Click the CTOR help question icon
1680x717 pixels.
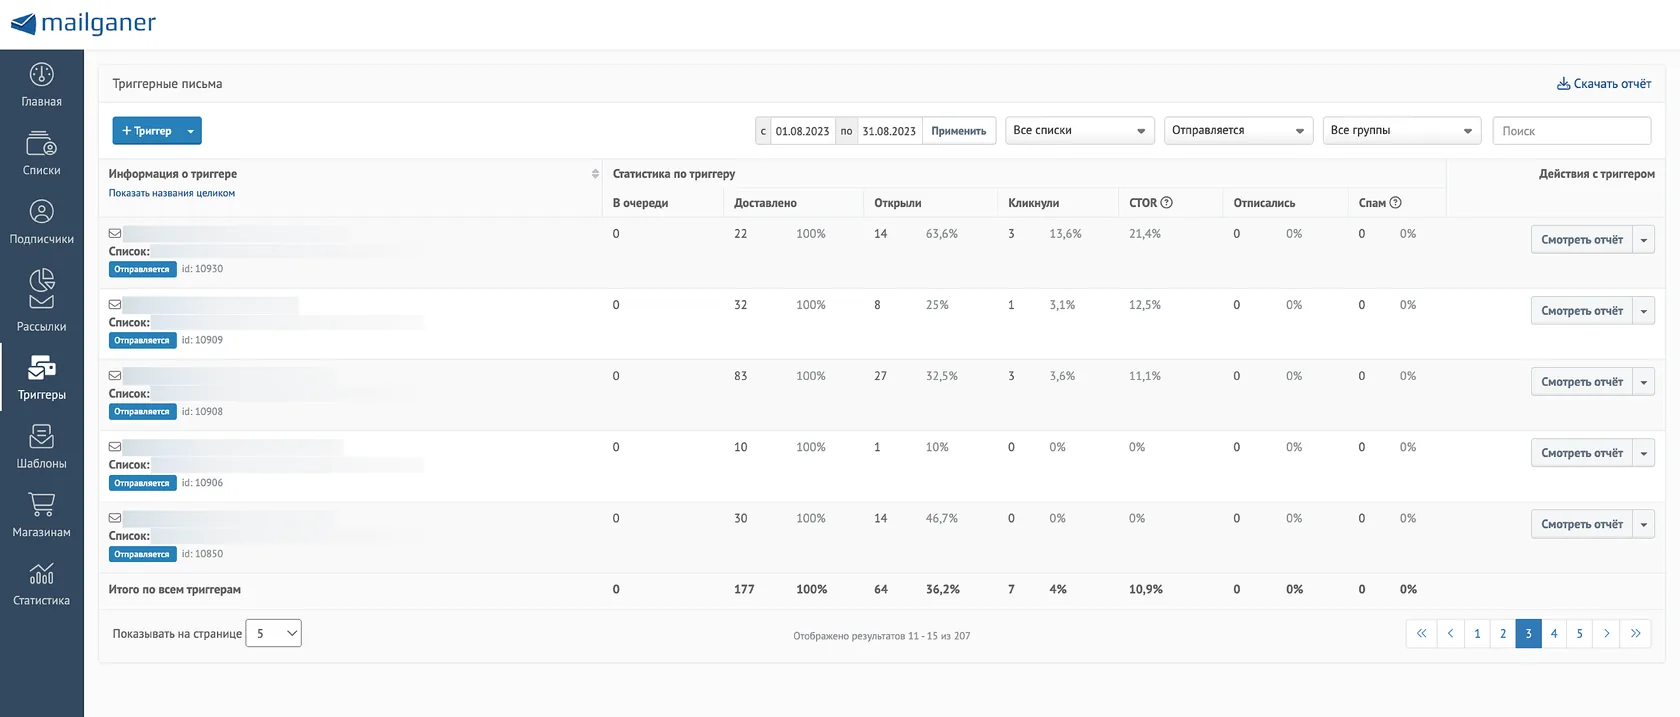point(1166,202)
